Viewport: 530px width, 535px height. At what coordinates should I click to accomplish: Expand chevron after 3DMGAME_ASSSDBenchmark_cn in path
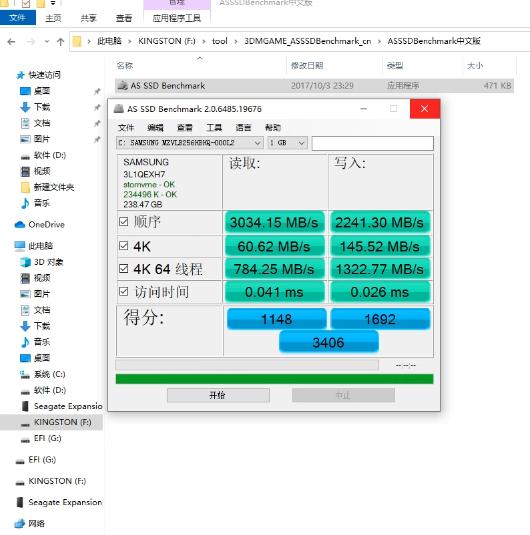(x=379, y=42)
